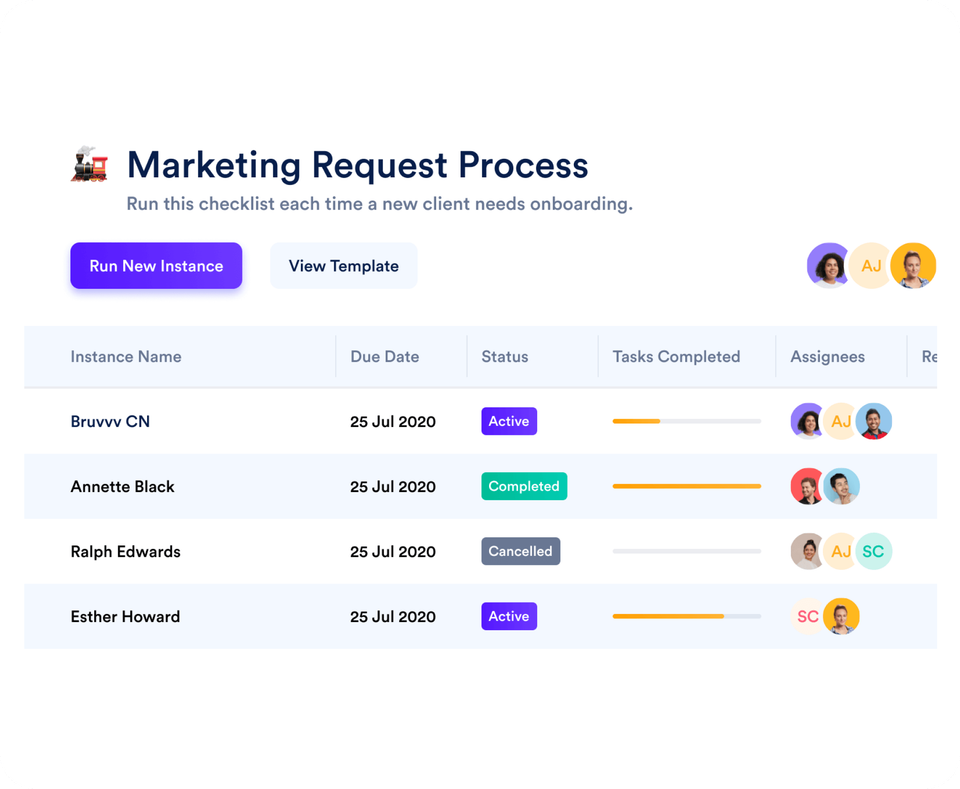Select the AJ assignee in Ralph Edwards row
Viewport: 960px width, 789px height.
pos(841,551)
